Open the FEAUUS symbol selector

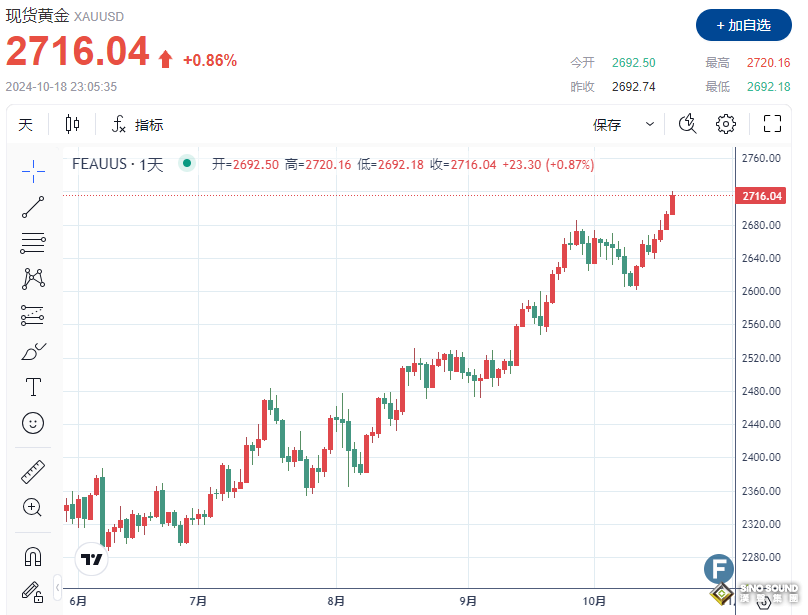coord(100,164)
